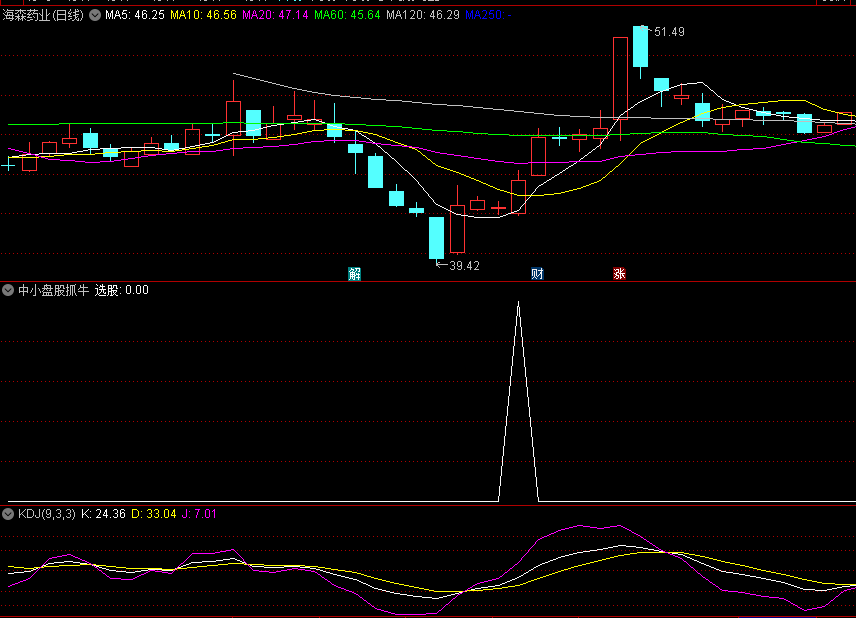This screenshot has width=856, height=618.
Task: Open the main chart indicator dropdown beside 海森药业
Action: point(95,15)
